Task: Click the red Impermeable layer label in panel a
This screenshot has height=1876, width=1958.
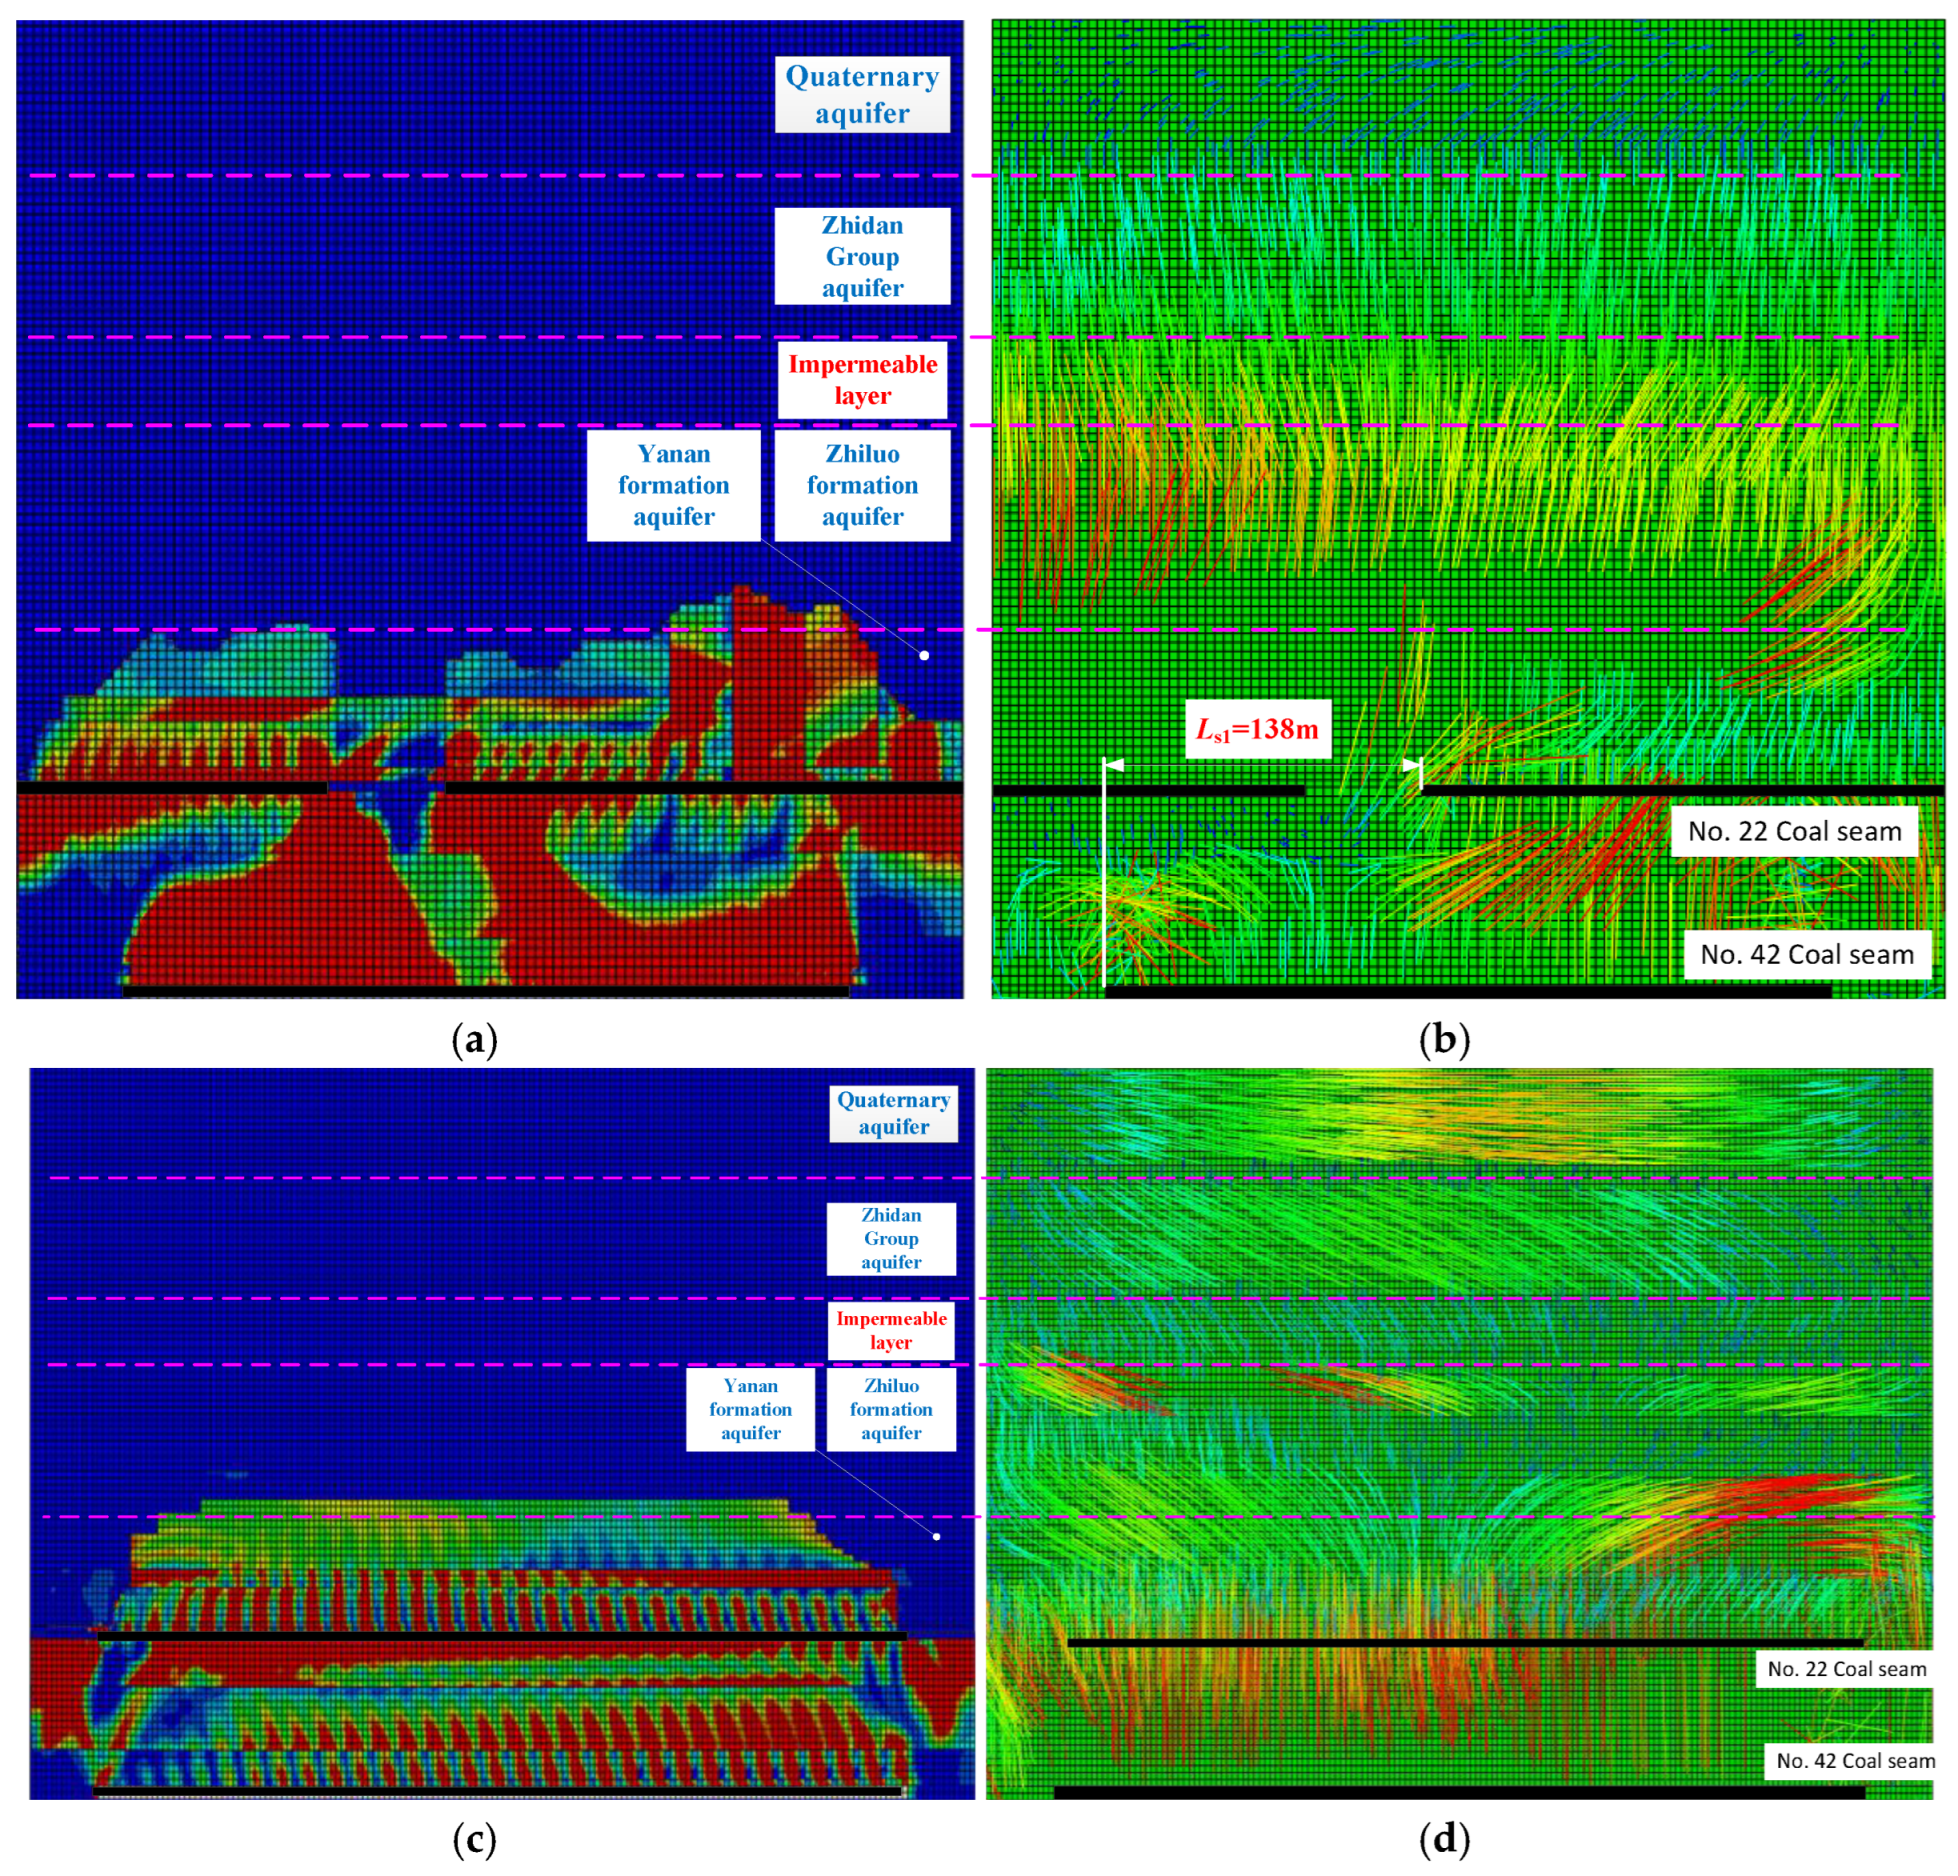Action: point(862,379)
